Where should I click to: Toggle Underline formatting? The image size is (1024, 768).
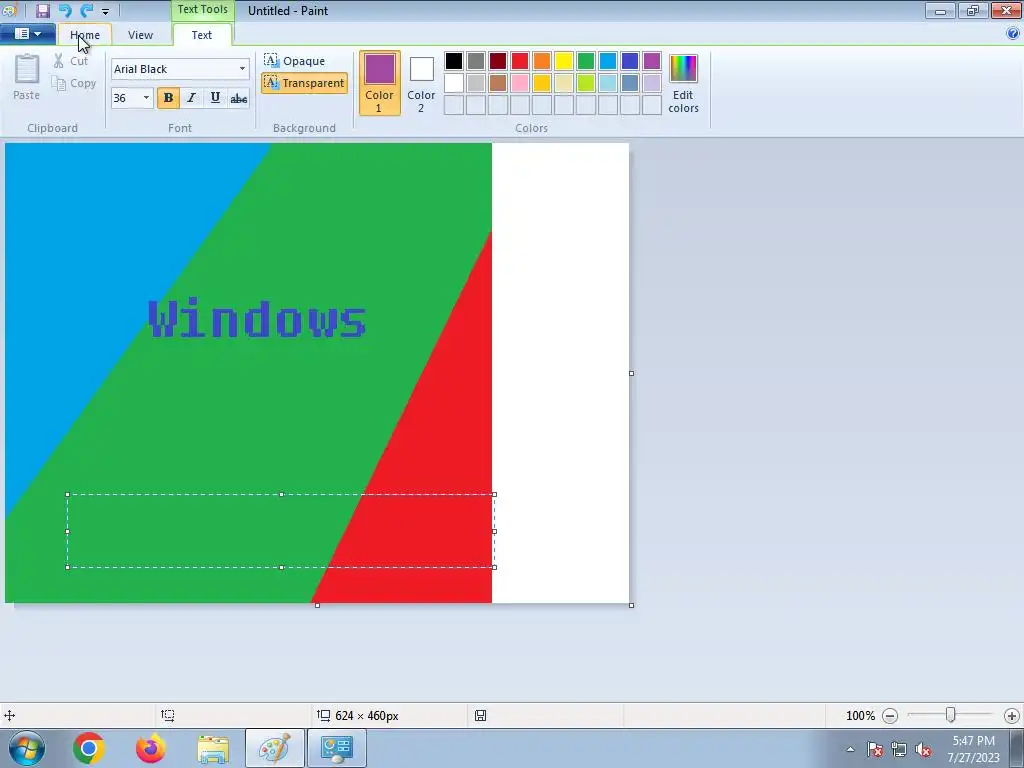pos(215,98)
